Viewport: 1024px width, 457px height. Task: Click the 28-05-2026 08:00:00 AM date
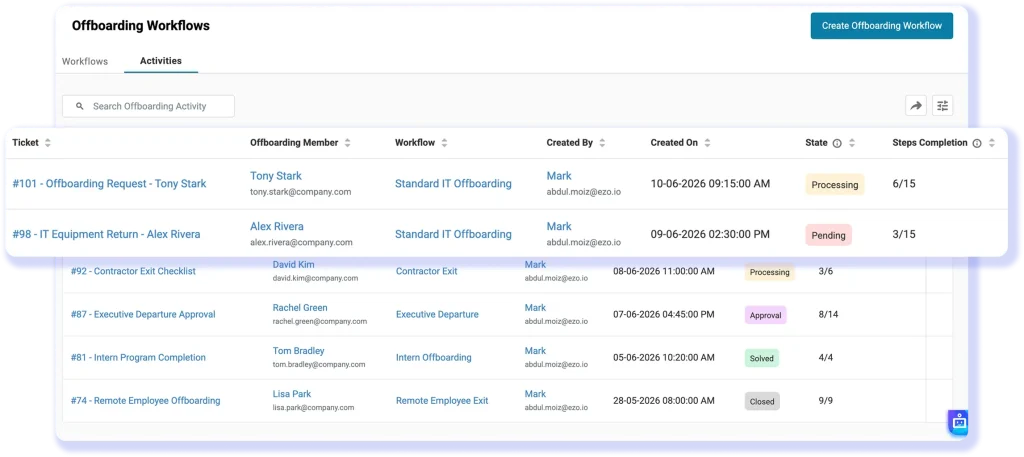click(x=664, y=400)
